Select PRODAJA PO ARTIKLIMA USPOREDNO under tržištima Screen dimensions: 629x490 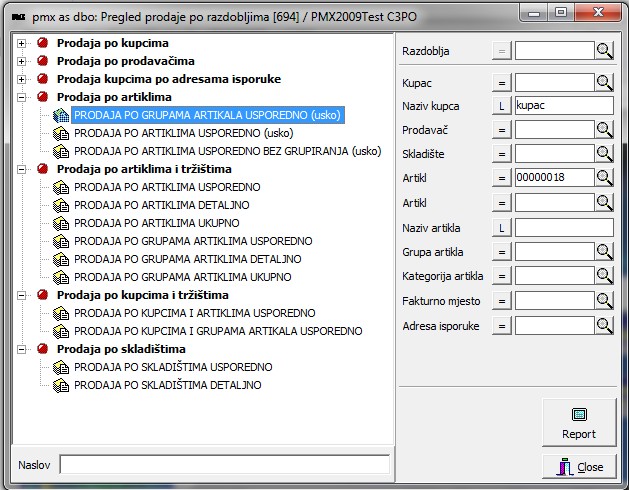167,187
